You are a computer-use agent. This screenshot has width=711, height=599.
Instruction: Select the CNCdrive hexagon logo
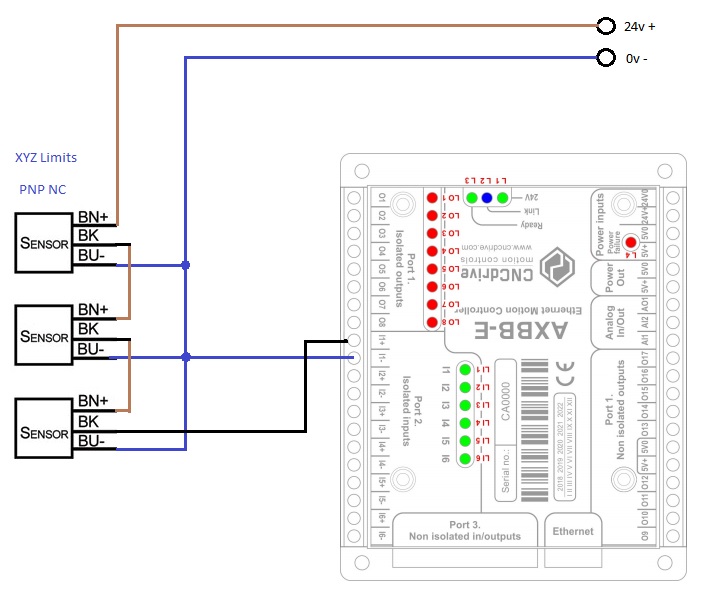click(551, 267)
